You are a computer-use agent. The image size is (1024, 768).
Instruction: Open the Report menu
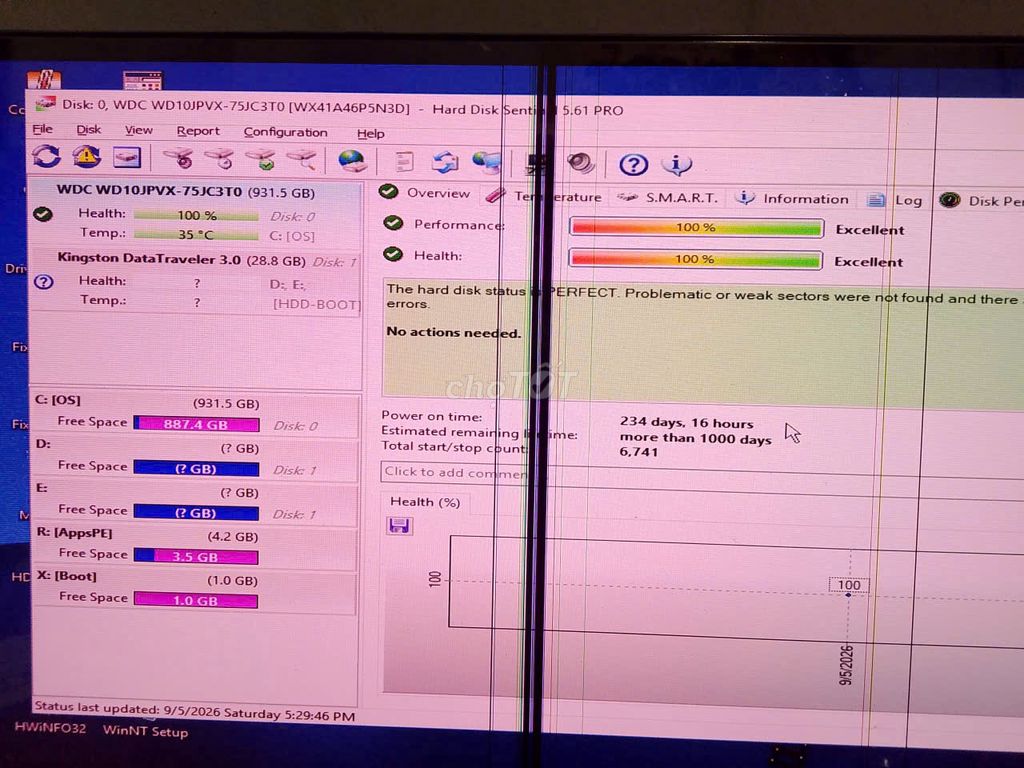198,131
